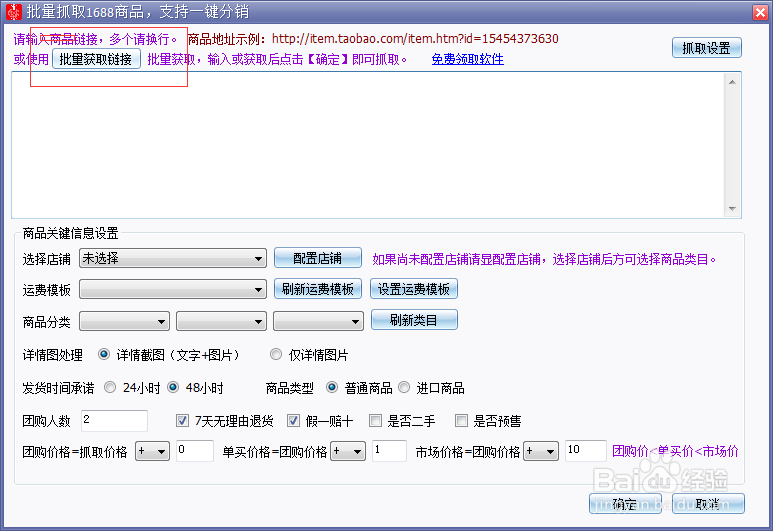Select 普通商品 product type
This screenshot has width=773, height=531.
(332, 388)
